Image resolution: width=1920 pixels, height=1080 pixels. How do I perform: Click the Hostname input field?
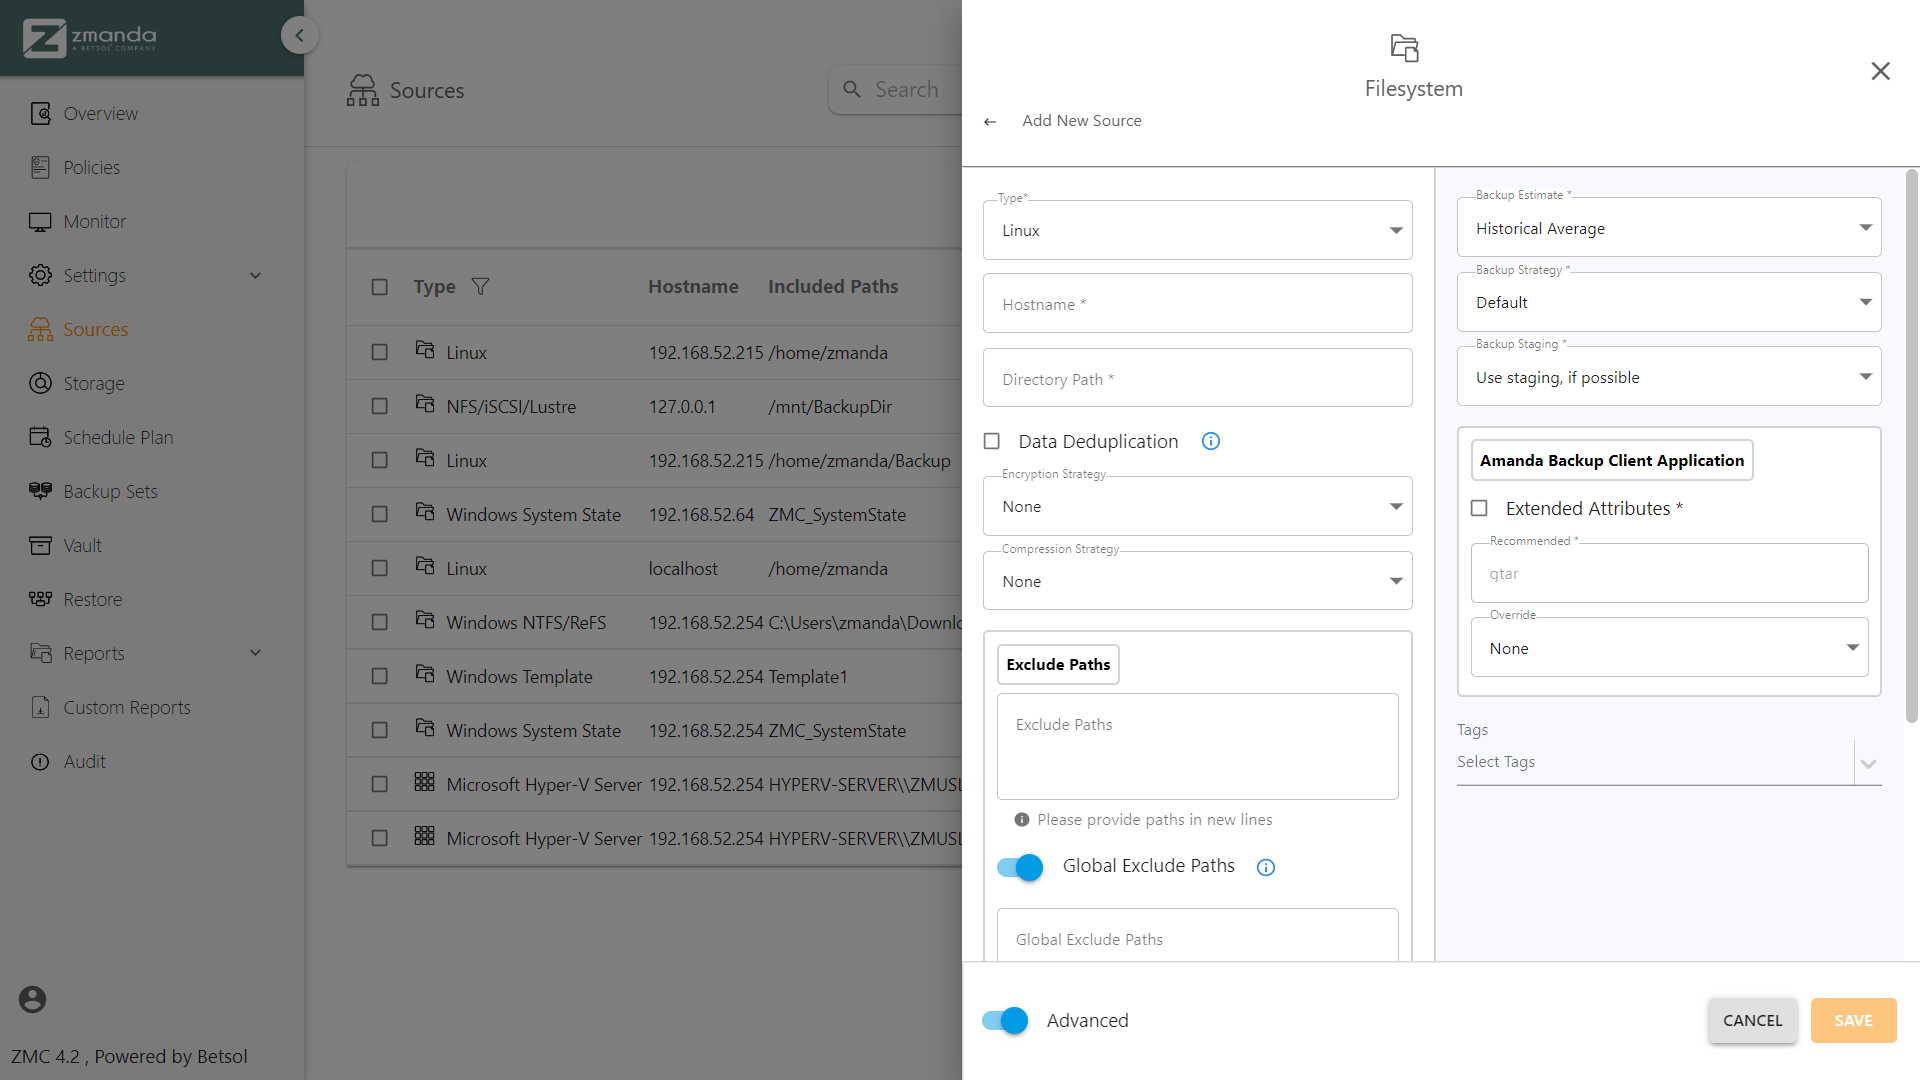pyautogui.click(x=1197, y=303)
